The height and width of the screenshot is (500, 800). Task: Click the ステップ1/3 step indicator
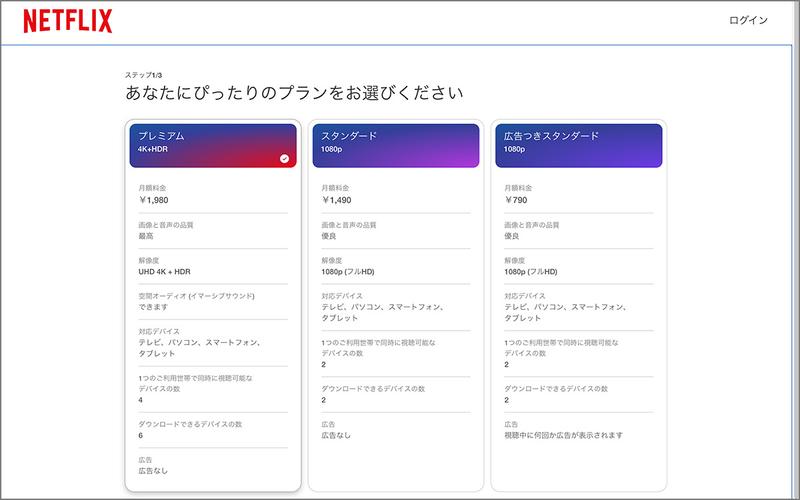point(143,75)
